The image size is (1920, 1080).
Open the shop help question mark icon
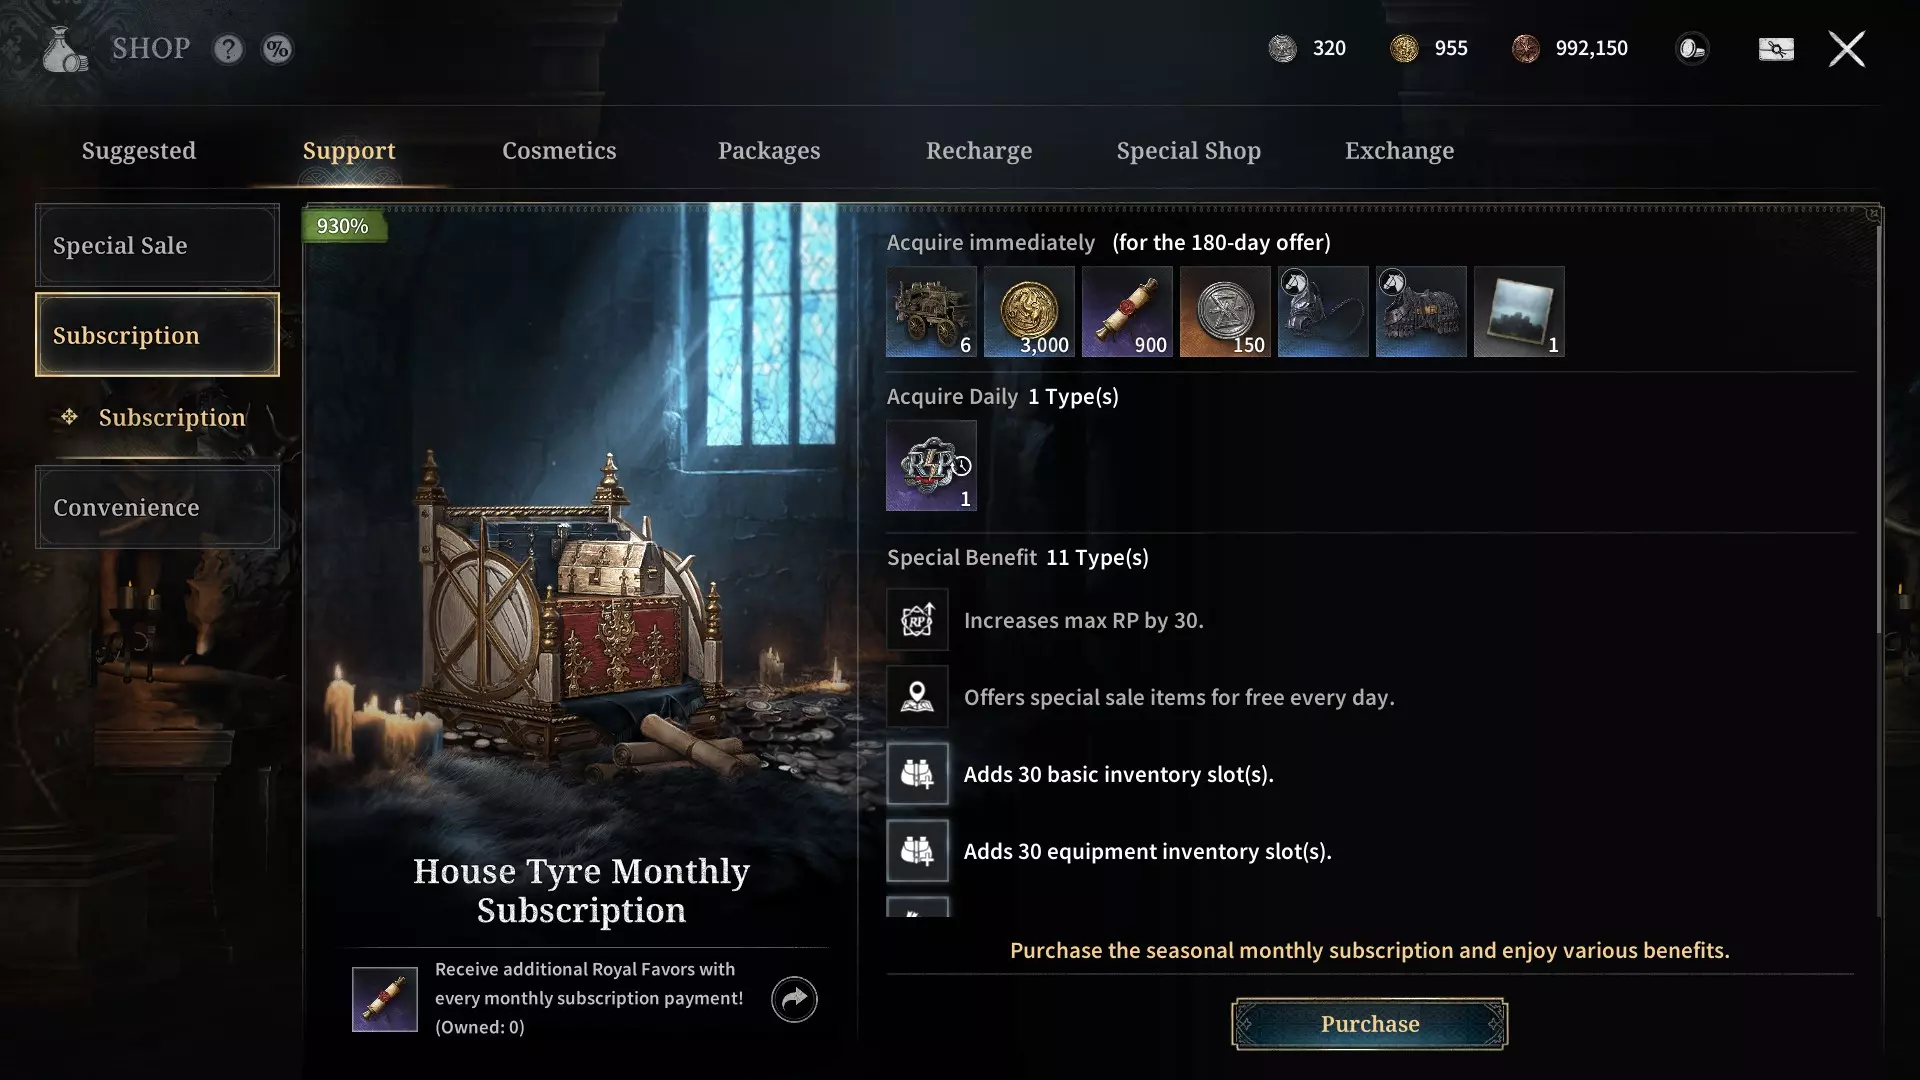[228, 49]
